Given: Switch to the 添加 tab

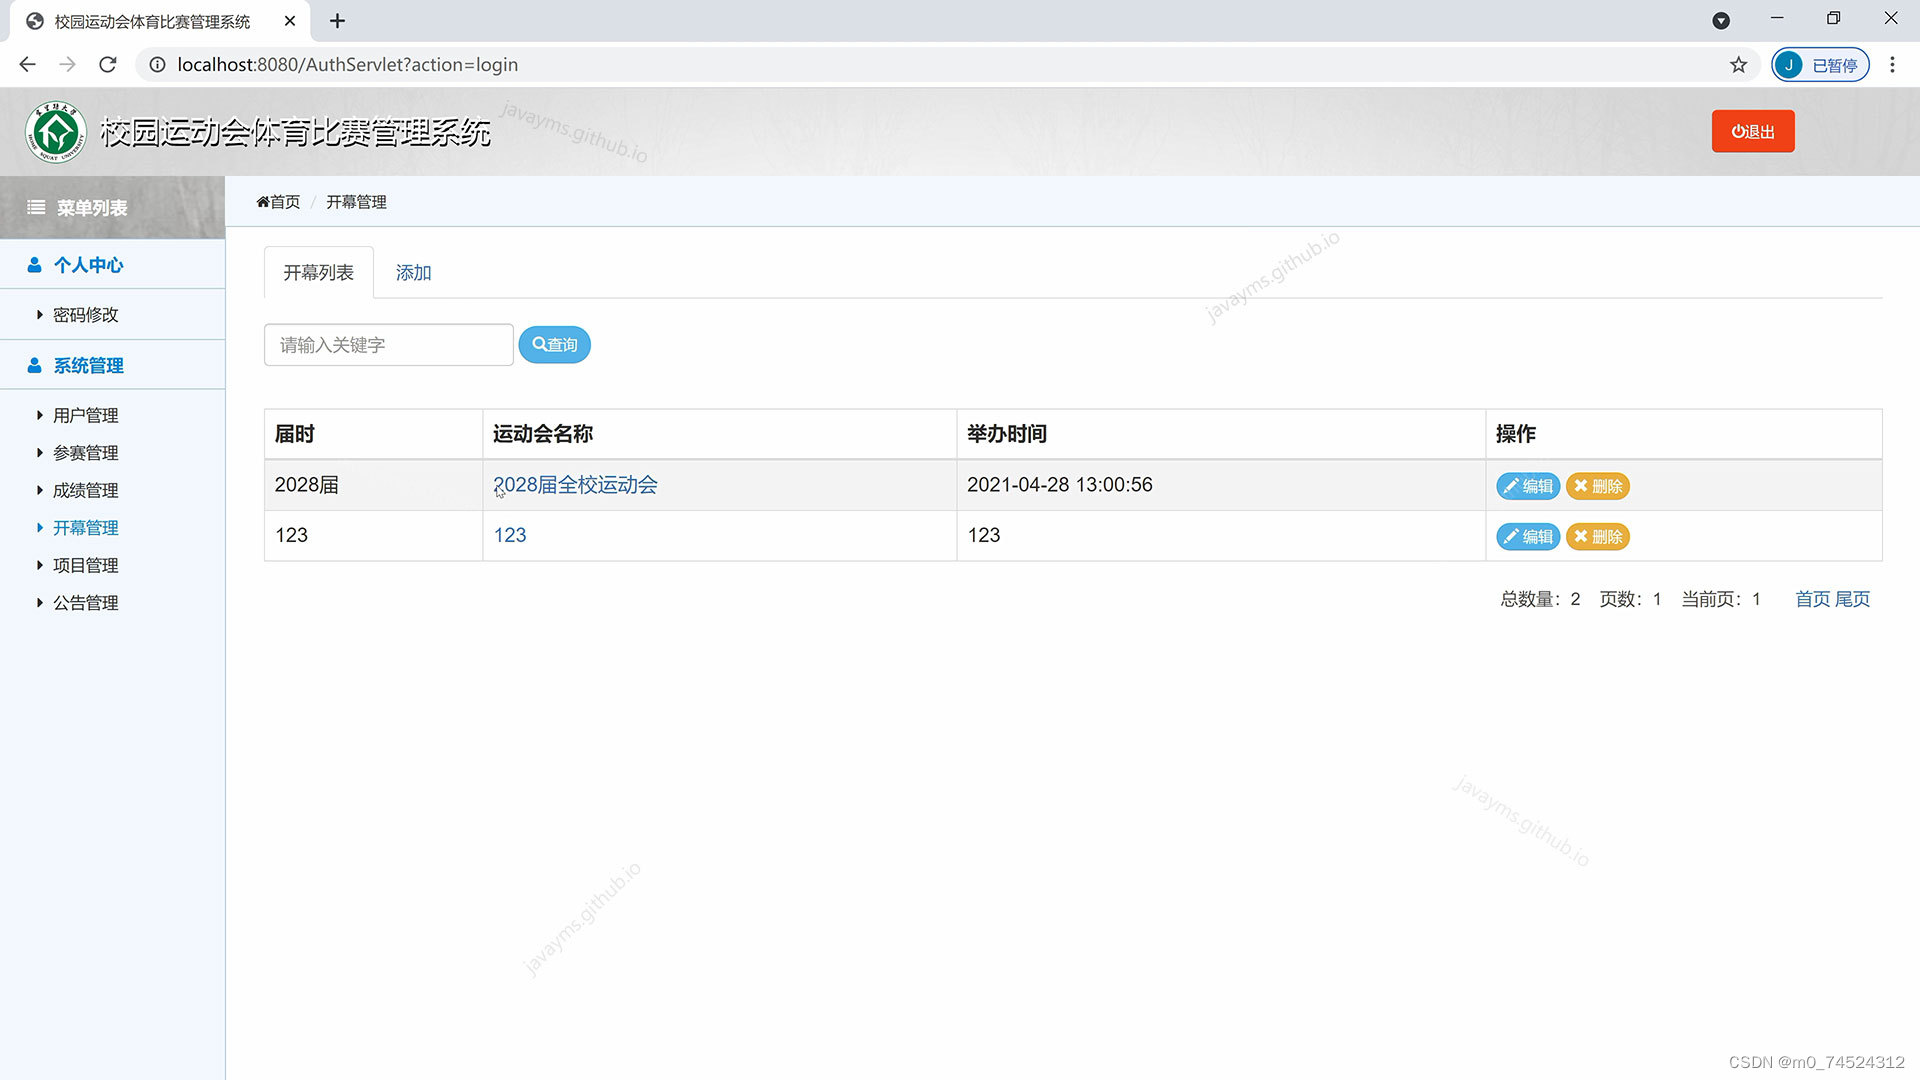Looking at the screenshot, I should 413,273.
